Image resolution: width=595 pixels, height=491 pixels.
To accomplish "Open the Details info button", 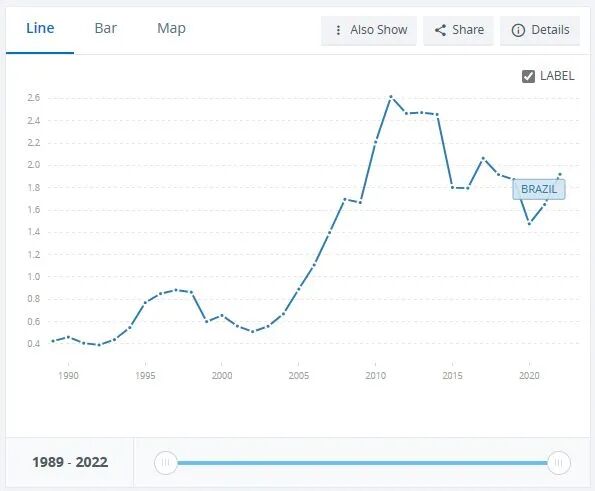I will [540, 30].
